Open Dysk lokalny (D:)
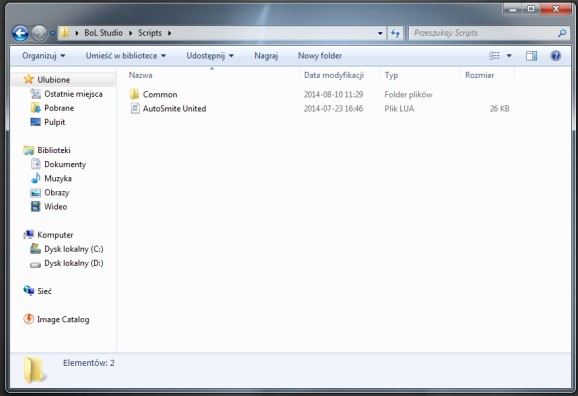 click(74, 263)
